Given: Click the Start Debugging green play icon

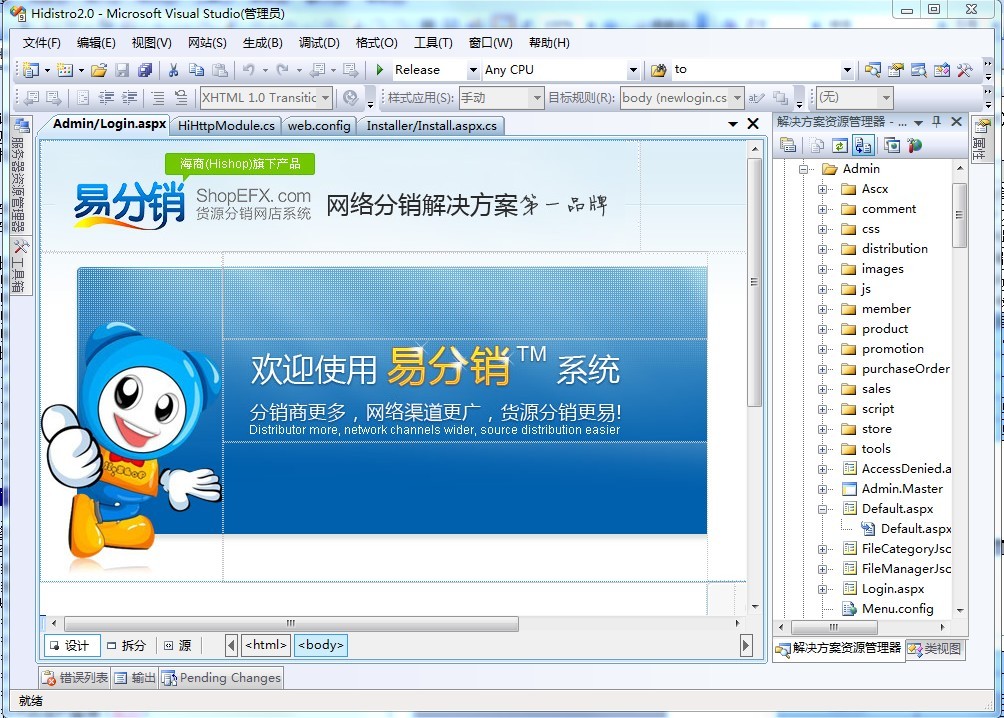Looking at the screenshot, I should [x=380, y=70].
